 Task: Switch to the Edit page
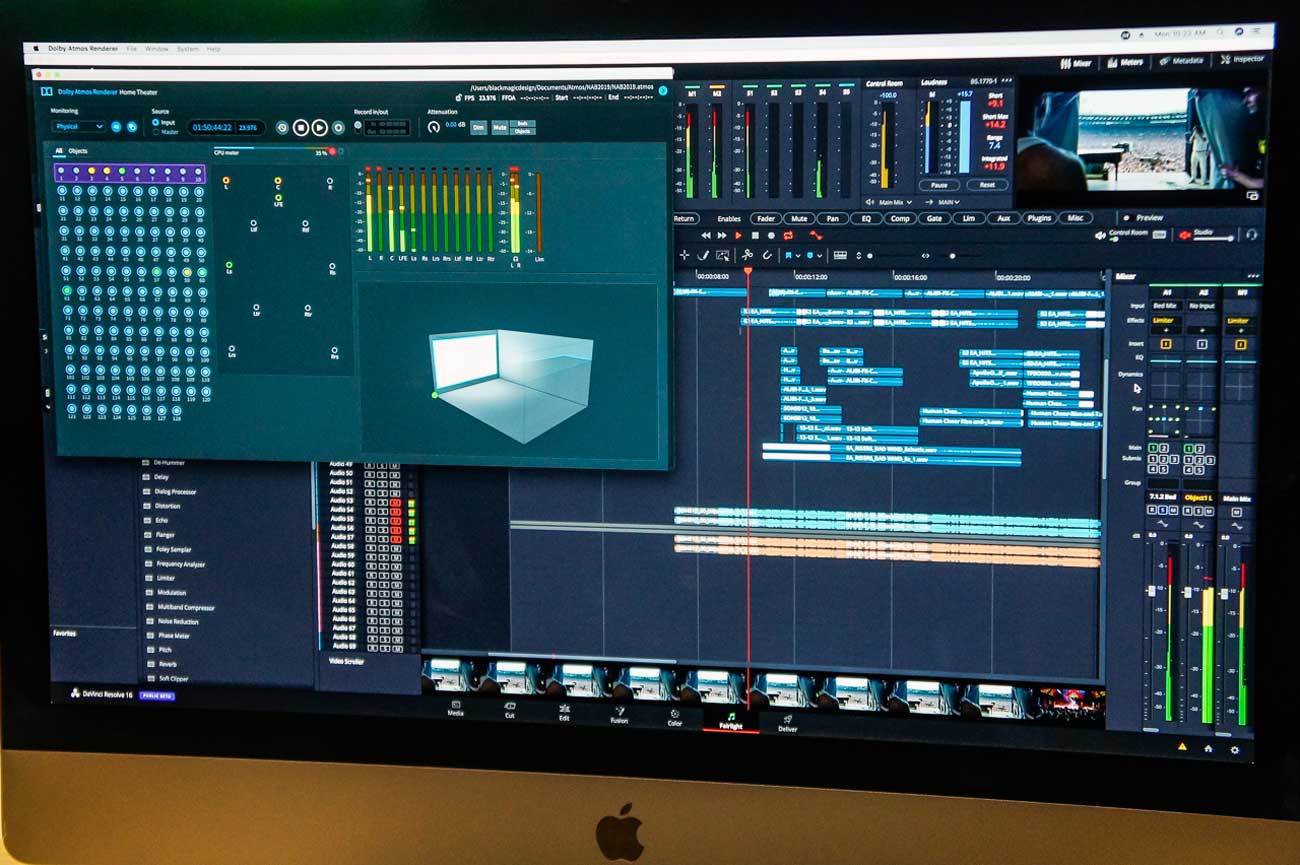564,711
